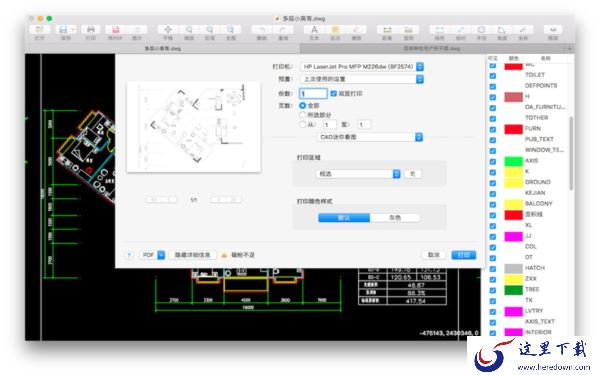Click the green color swatch for AXIS layer
Viewport: 600px width, 375px height.
tap(513, 161)
